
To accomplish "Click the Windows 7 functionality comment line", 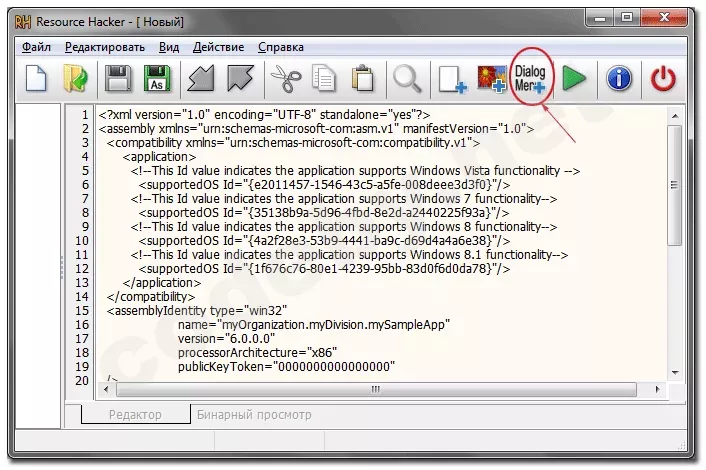I will click(344, 199).
